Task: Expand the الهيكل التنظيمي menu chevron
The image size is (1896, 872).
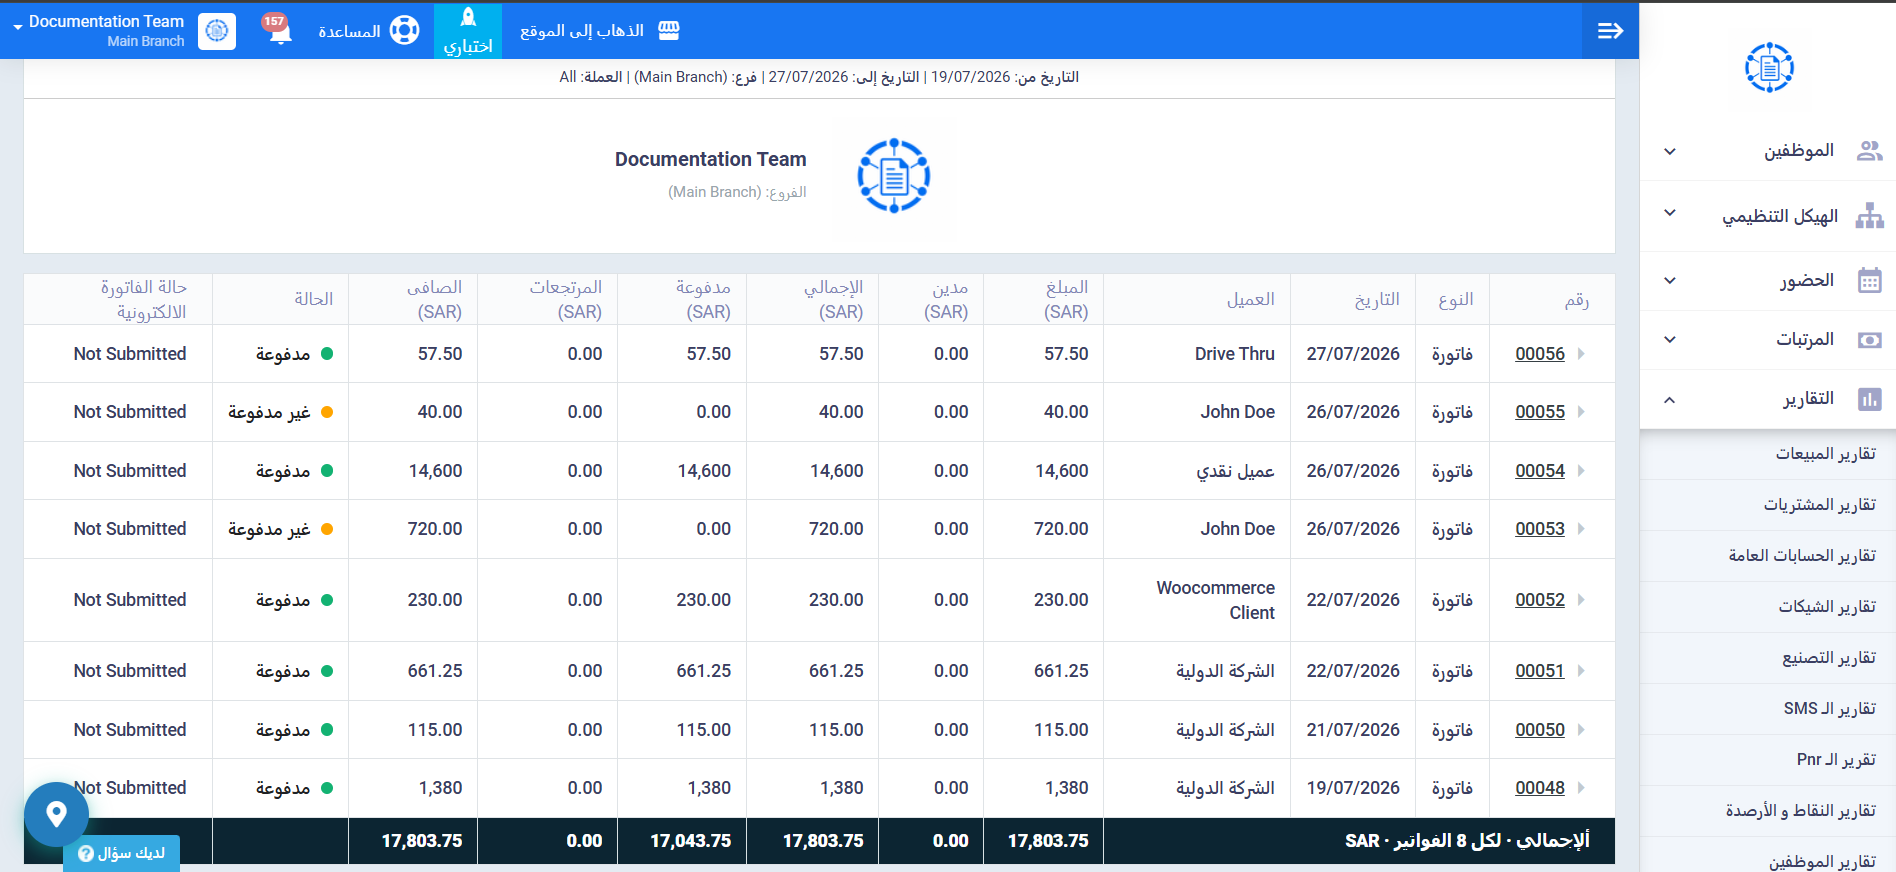Action: [1669, 213]
